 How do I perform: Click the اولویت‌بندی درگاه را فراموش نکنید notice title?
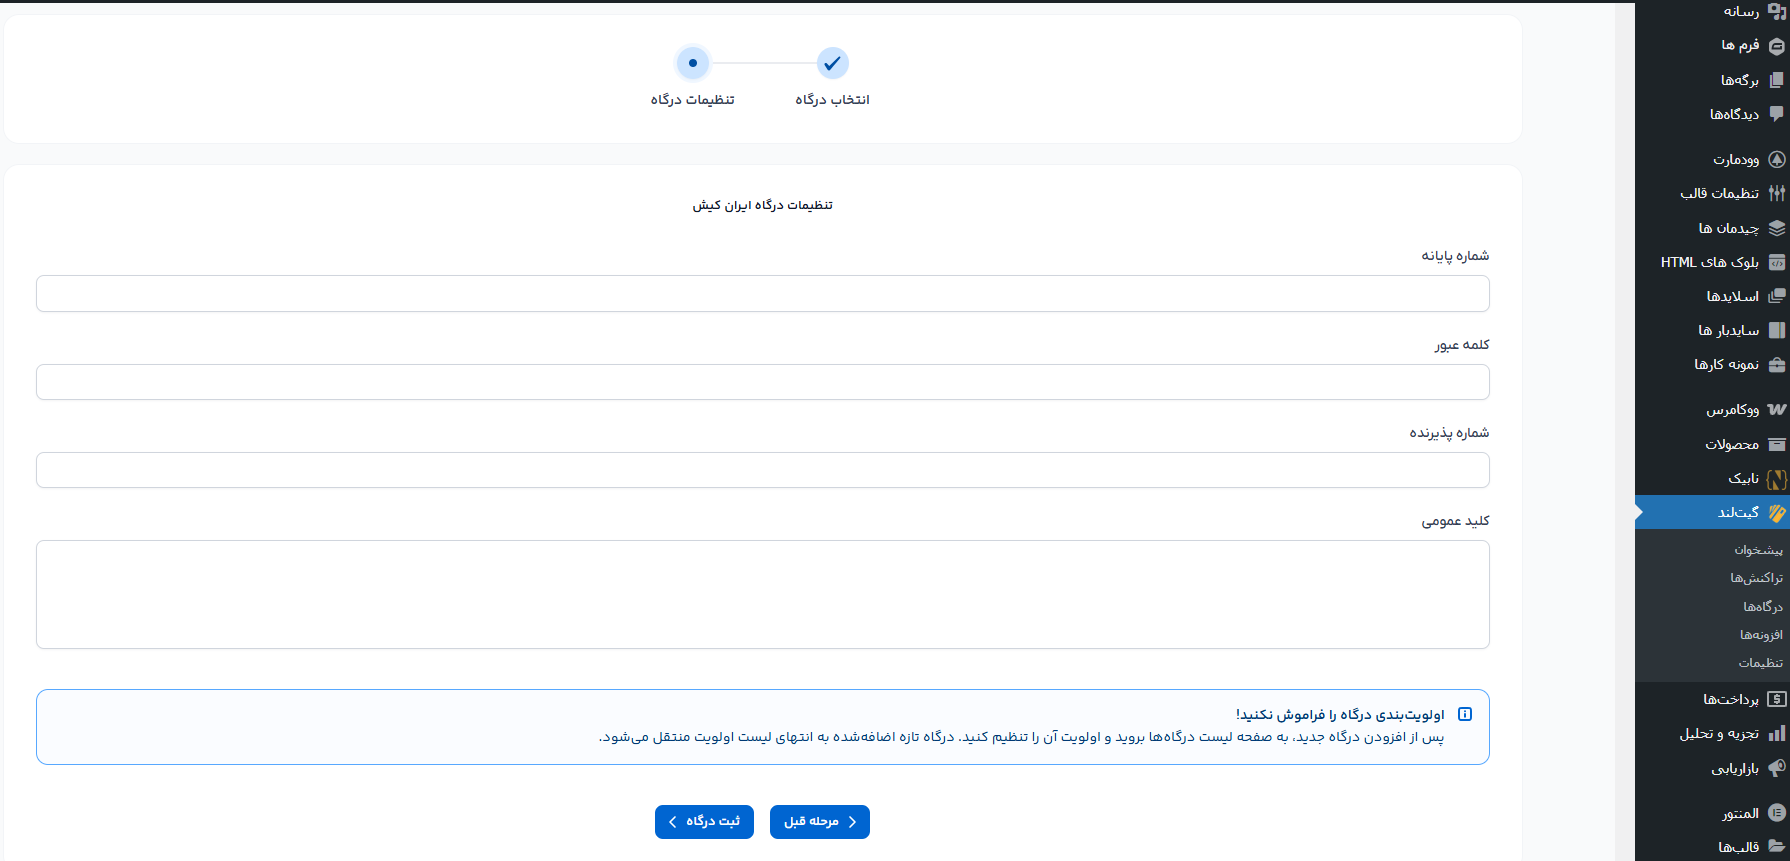click(1340, 715)
